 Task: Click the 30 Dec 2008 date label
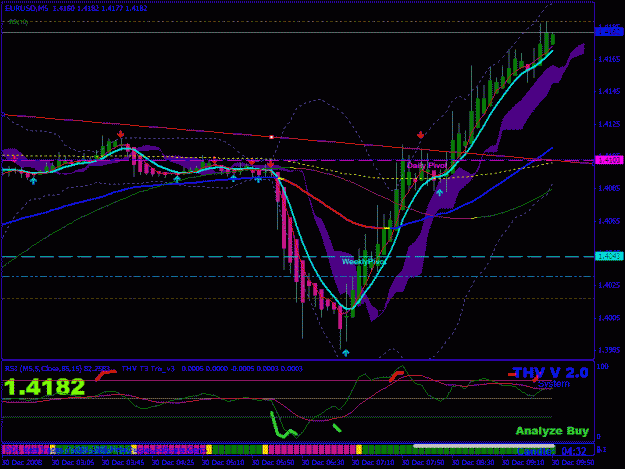click(22, 463)
